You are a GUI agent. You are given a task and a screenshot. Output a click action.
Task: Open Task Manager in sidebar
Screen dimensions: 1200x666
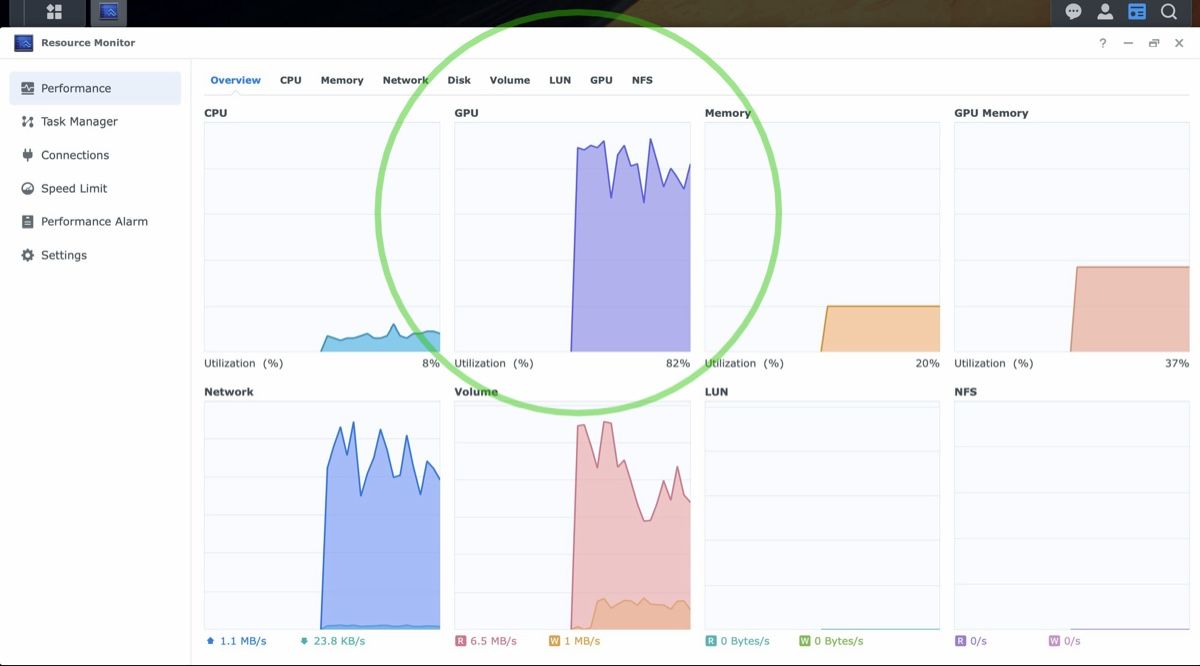[95, 122]
